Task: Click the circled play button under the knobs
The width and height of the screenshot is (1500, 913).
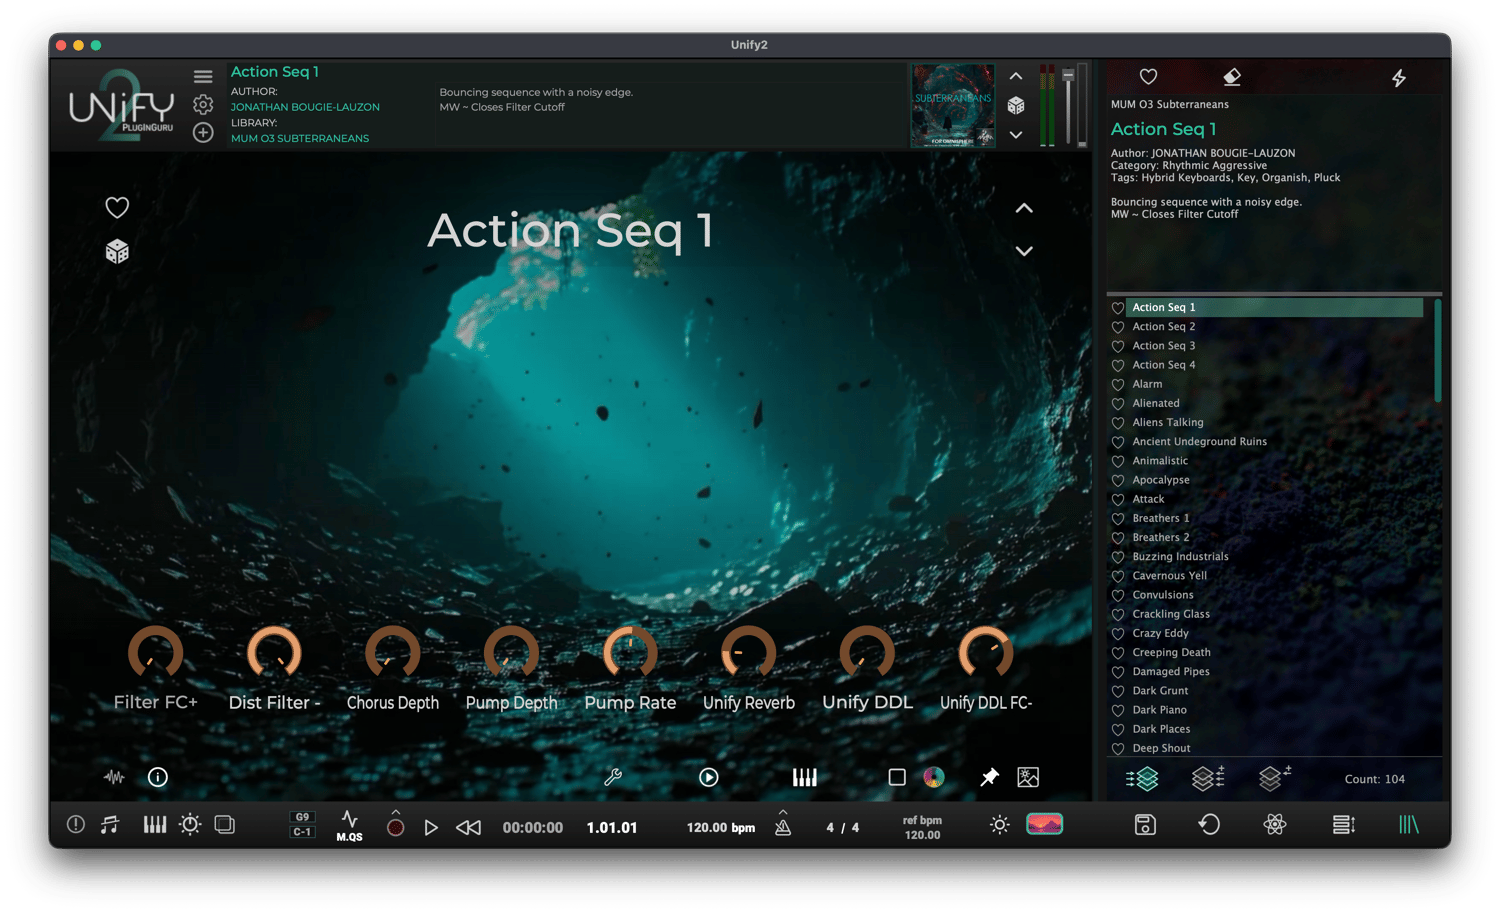Action: [x=709, y=777]
